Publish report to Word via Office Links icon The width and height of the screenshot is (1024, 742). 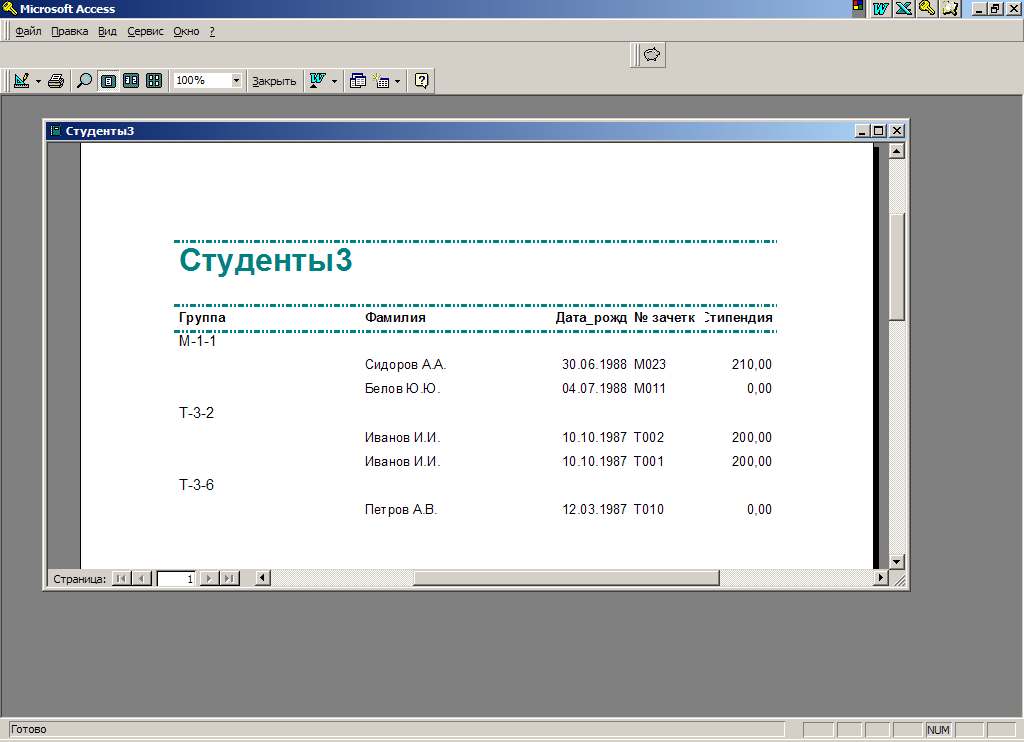coord(317,81)
